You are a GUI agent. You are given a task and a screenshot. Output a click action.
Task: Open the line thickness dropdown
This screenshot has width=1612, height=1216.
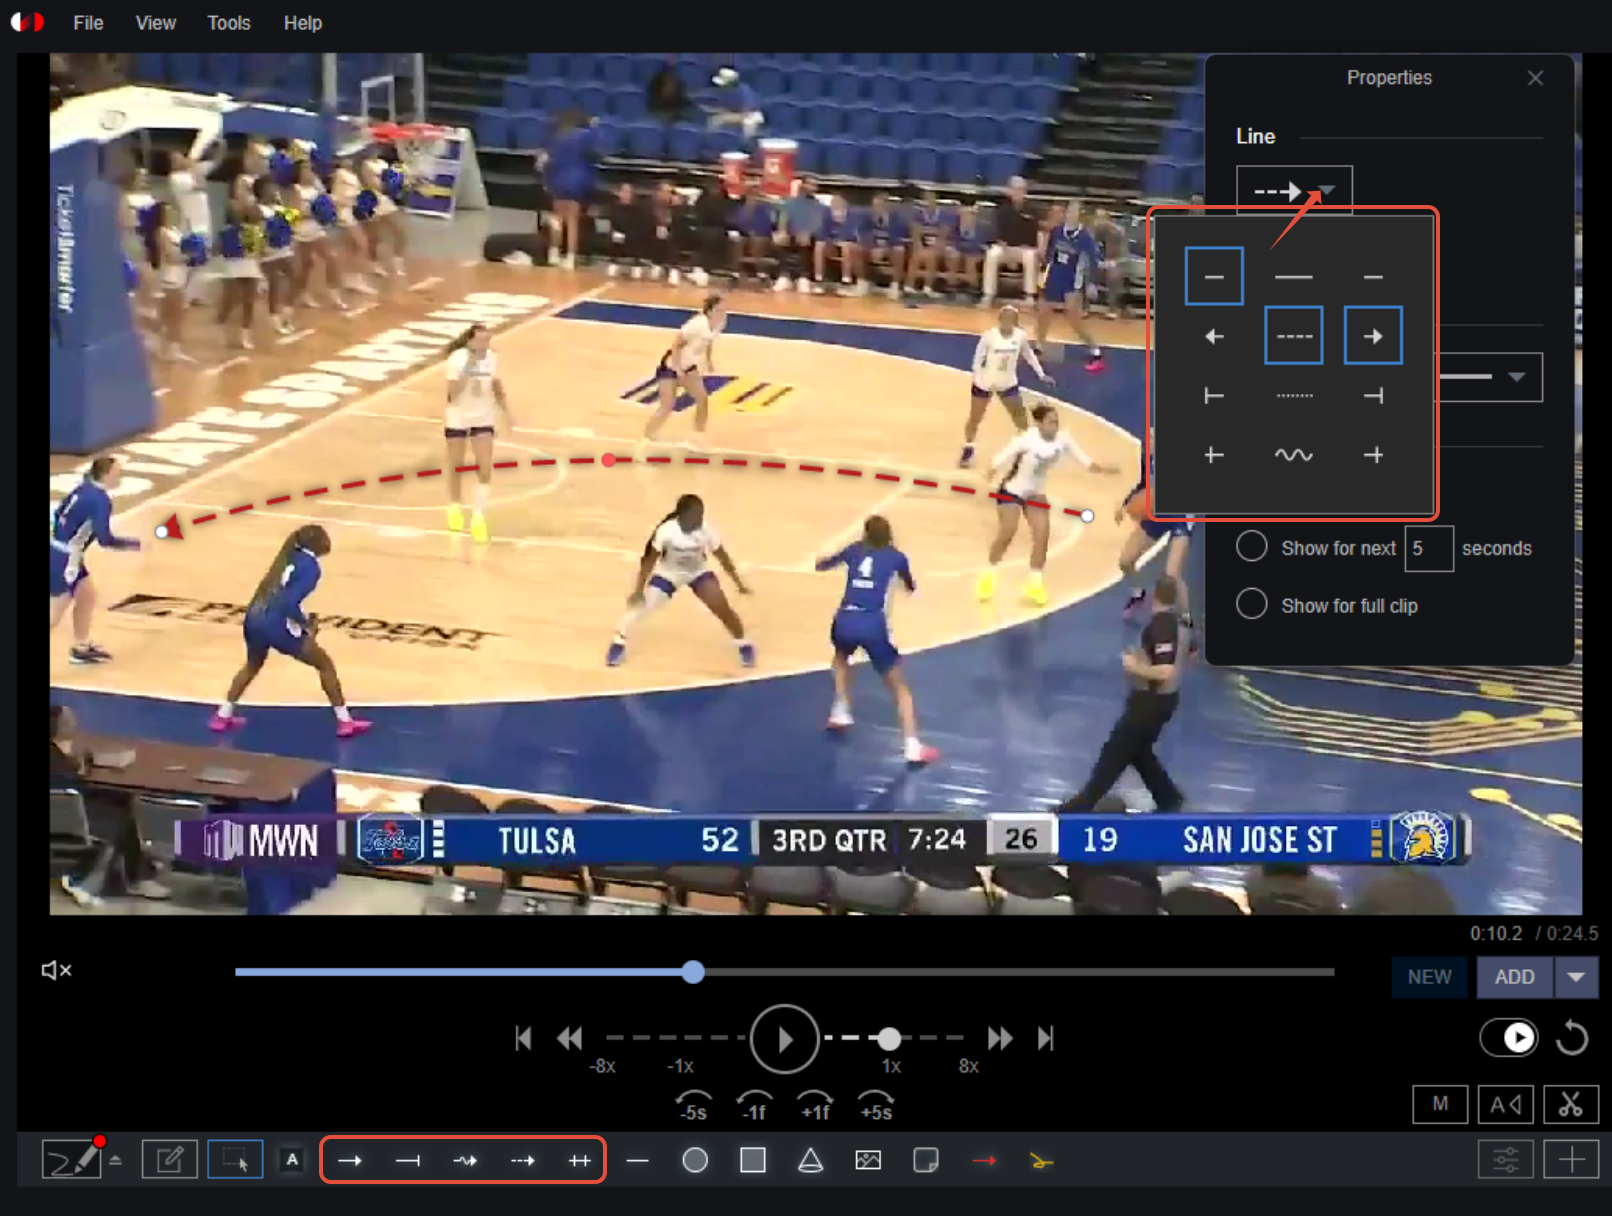click(x=1516, y=377)
